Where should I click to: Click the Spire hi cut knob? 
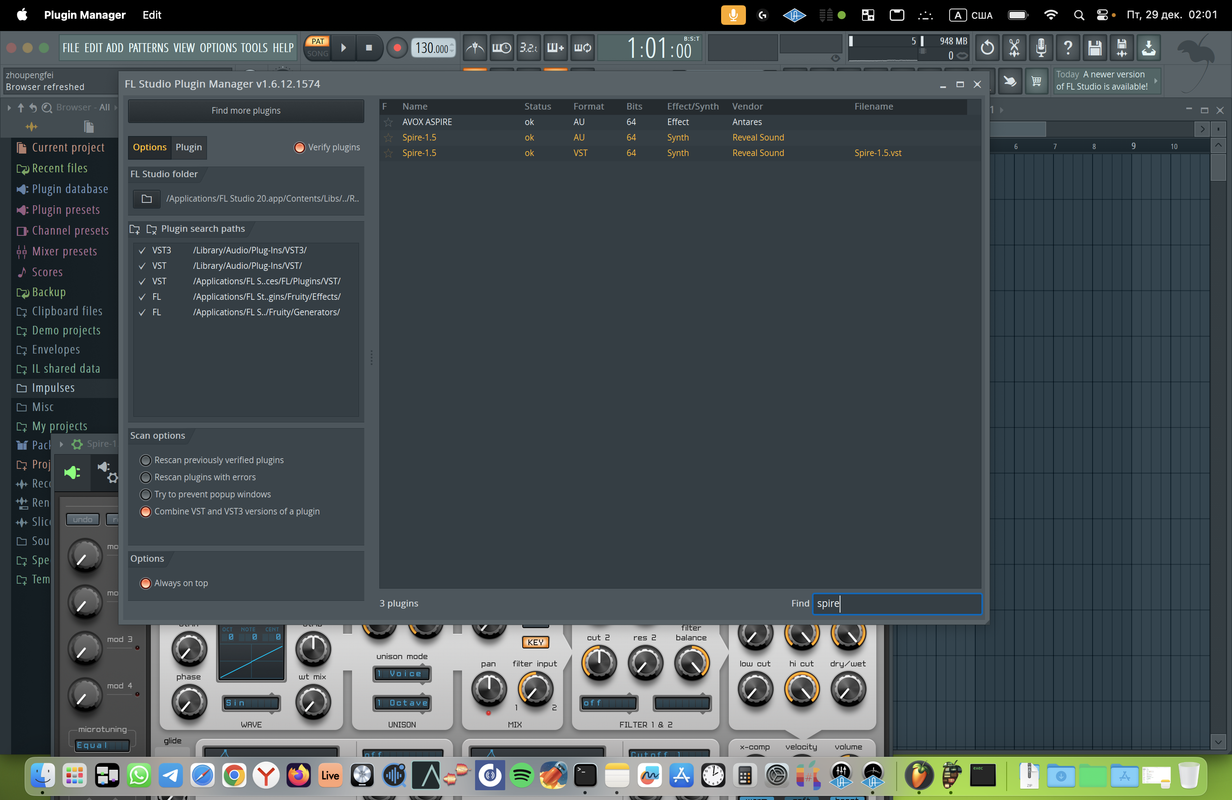tap(801, 688)
